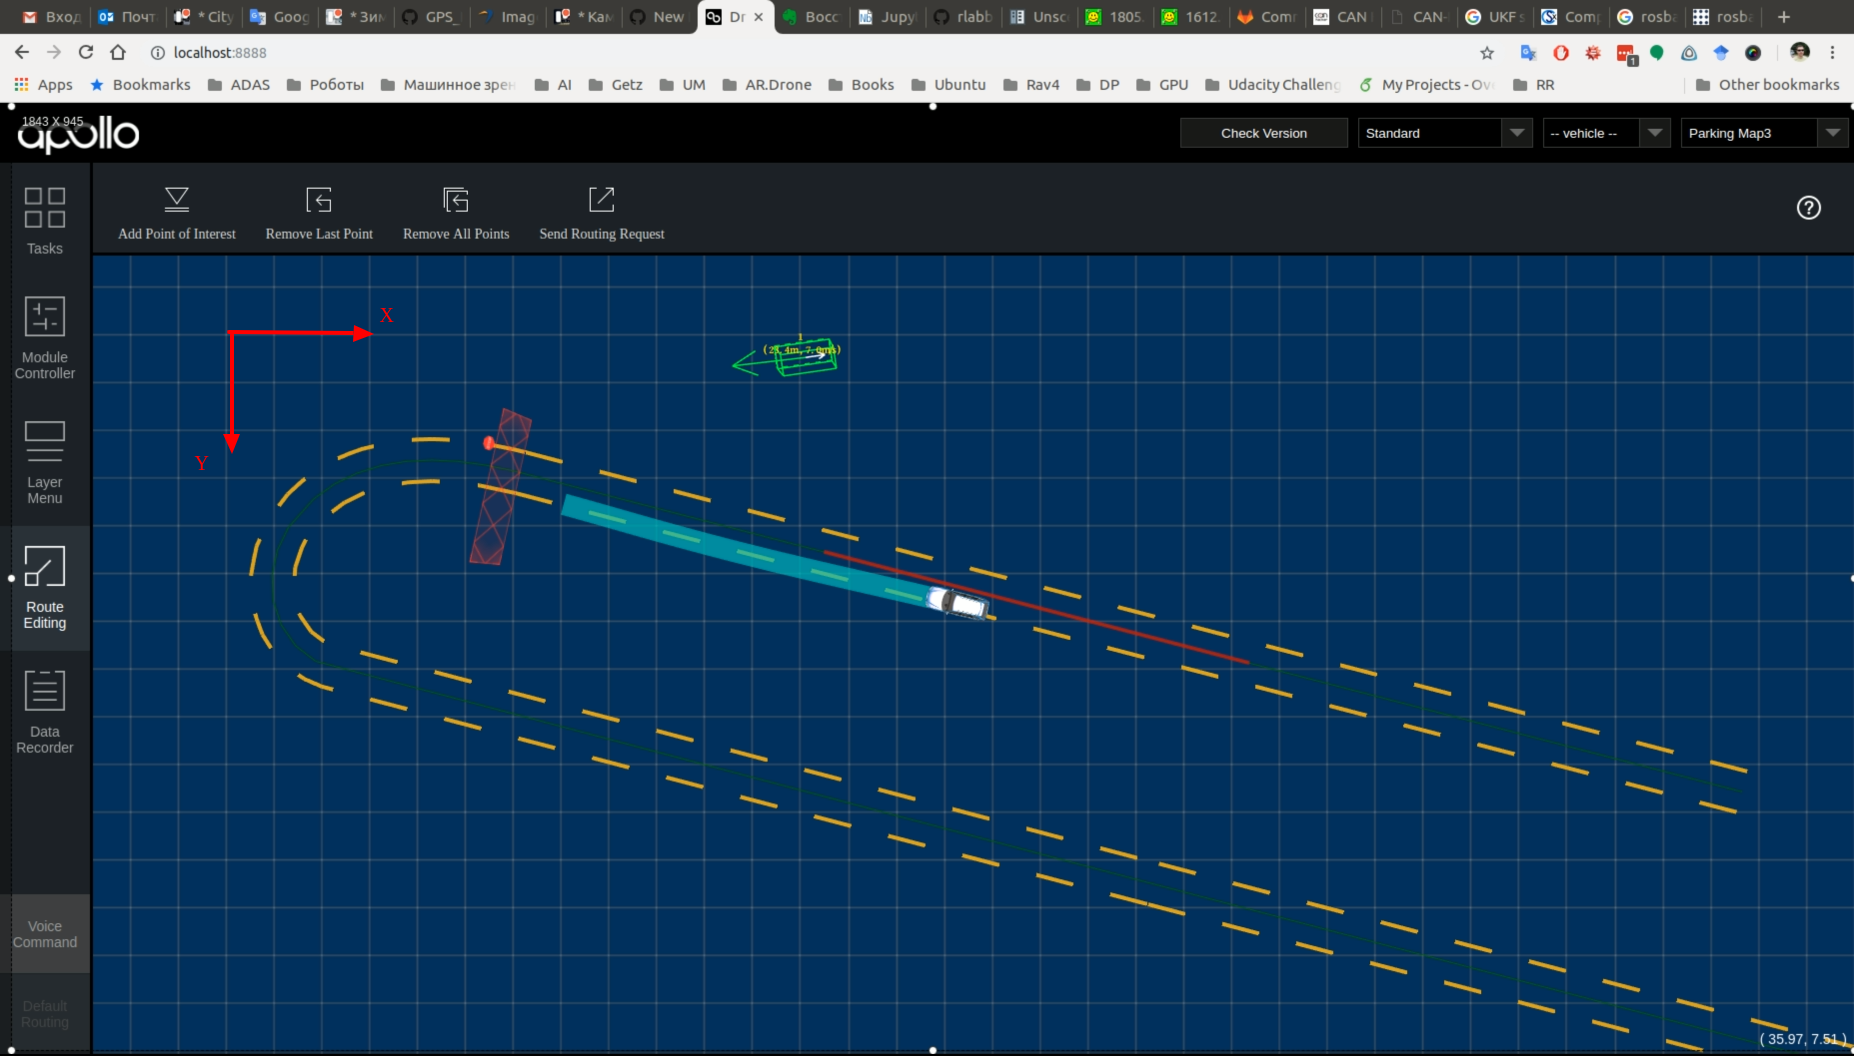Click Send Routing Request icon

click(x=602, y=199)
